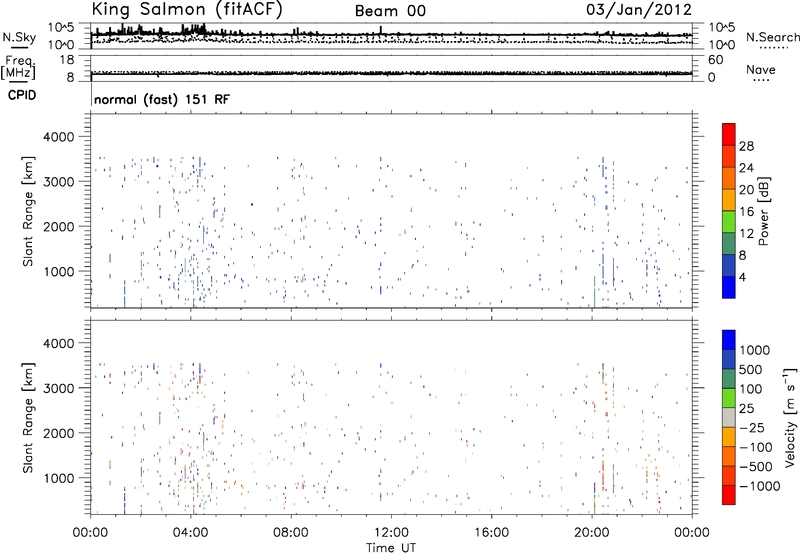Click the '20:00' time tick label
The width and height of the screenshot is (800, 554).
click(x=592, y=533)
